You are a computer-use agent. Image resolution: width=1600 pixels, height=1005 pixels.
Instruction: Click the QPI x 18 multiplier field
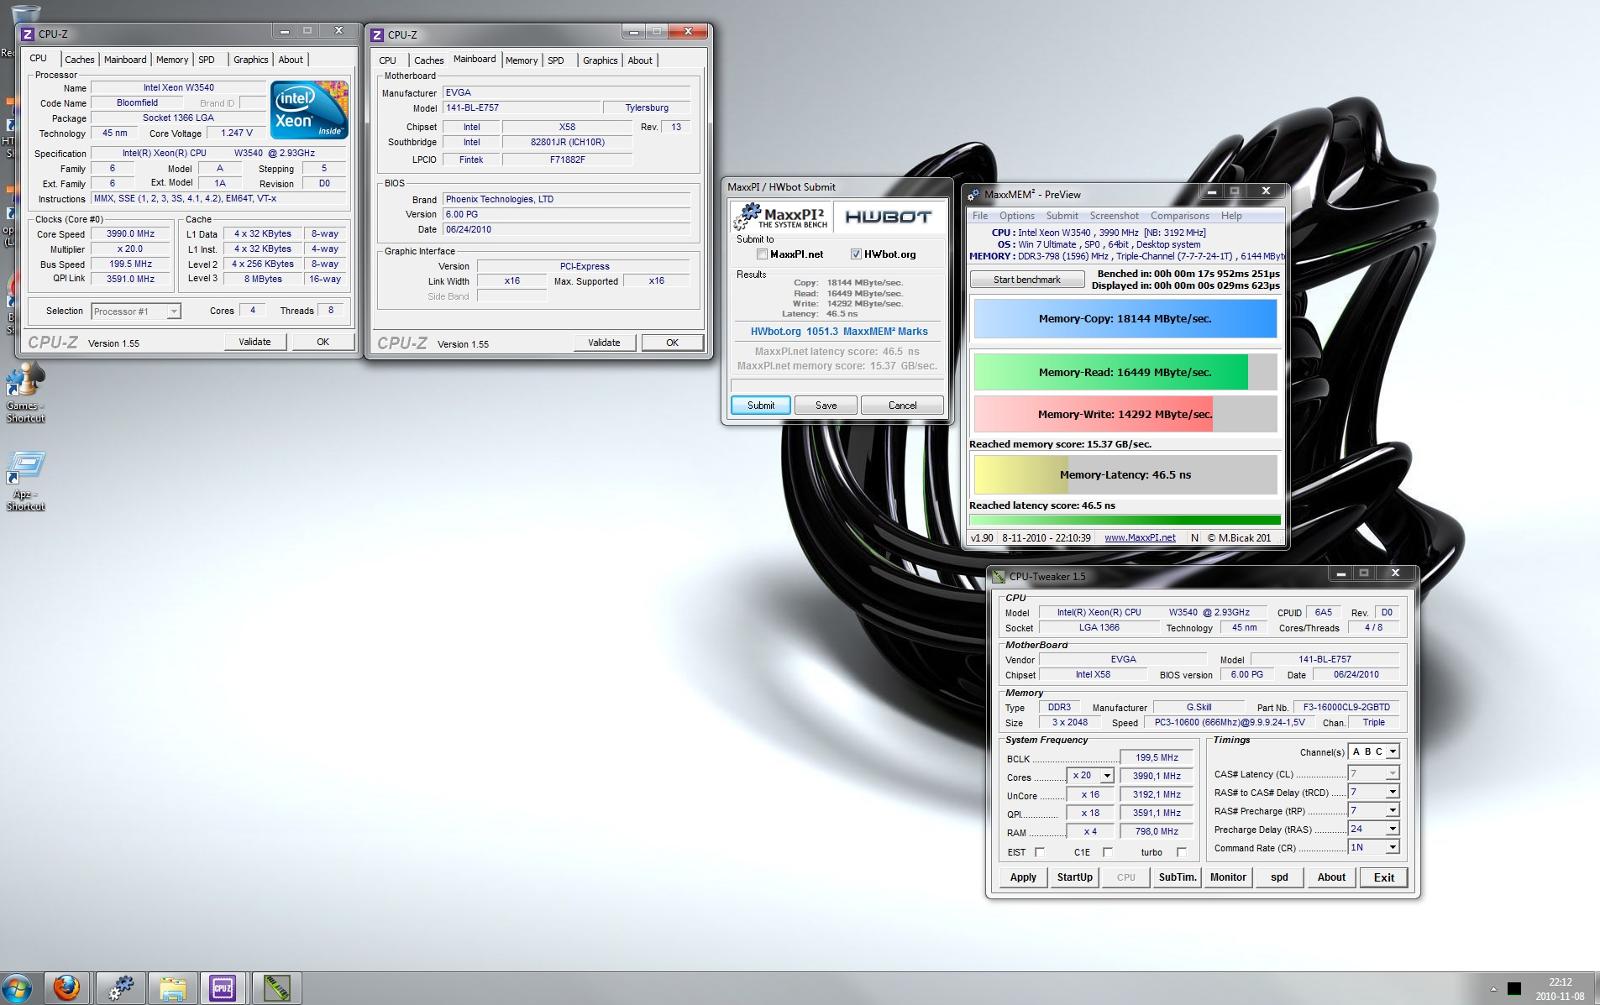(1090, 813)
